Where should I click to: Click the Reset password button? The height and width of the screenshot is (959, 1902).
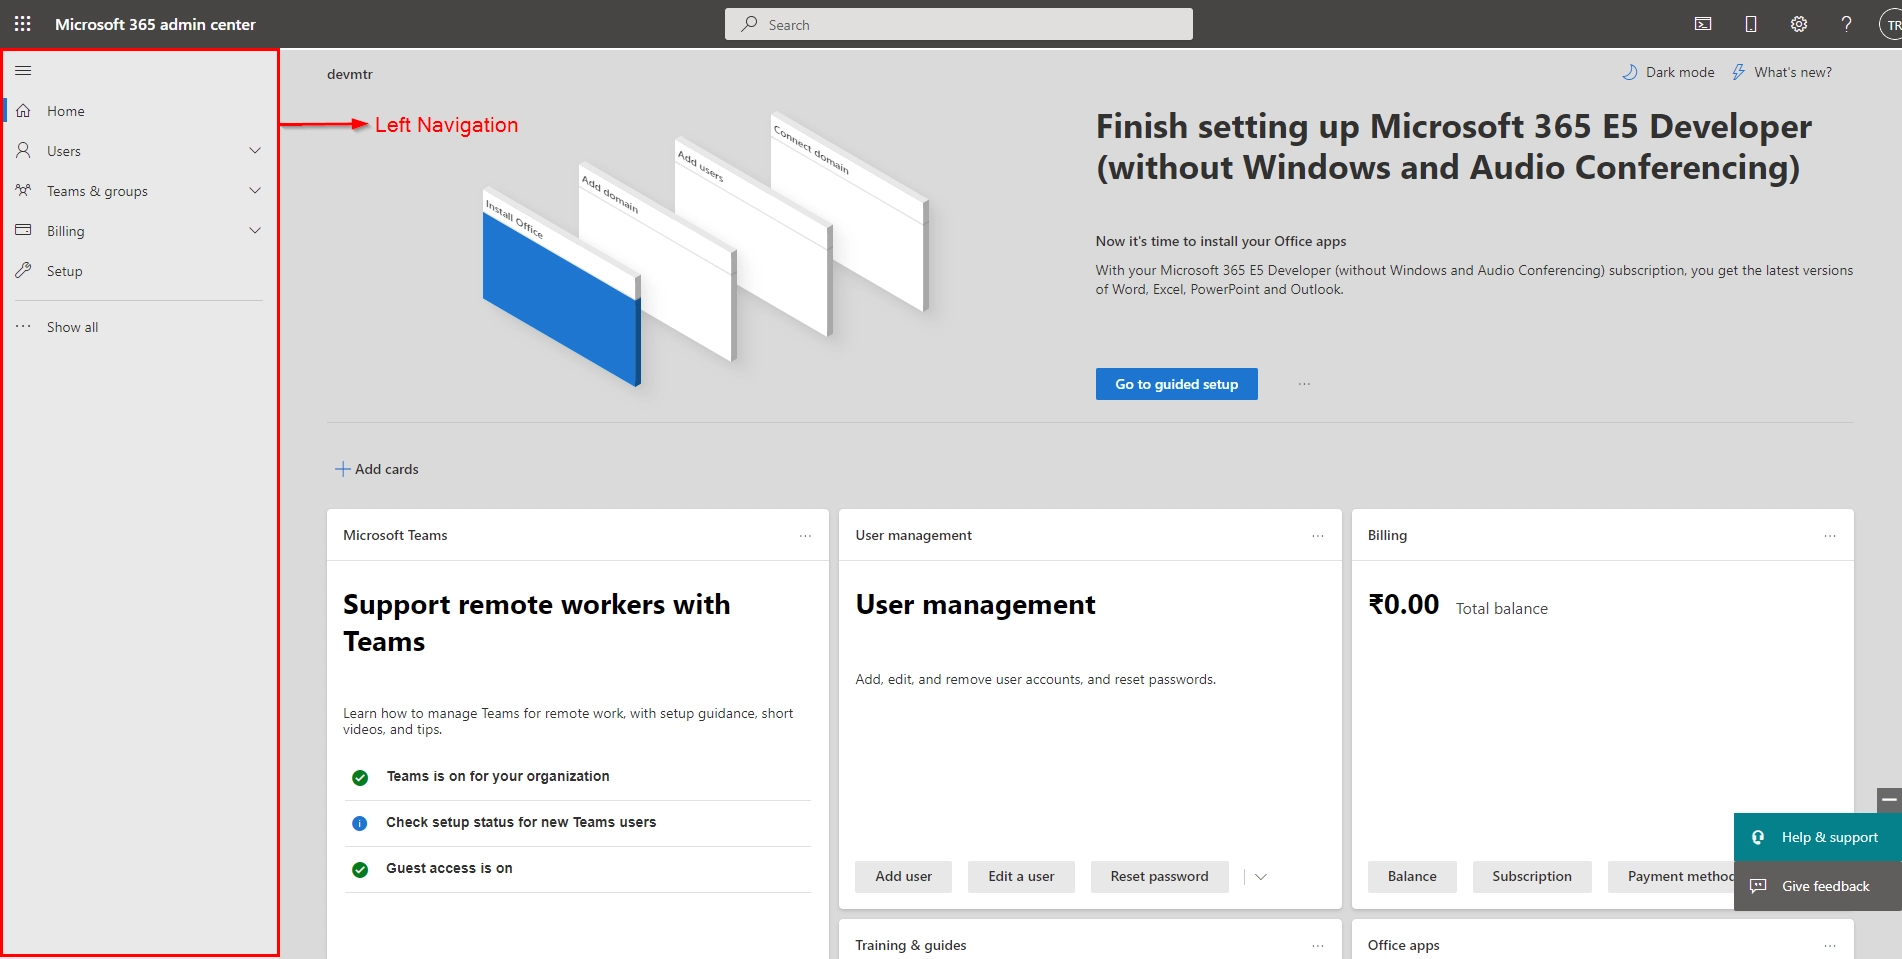1159,877
